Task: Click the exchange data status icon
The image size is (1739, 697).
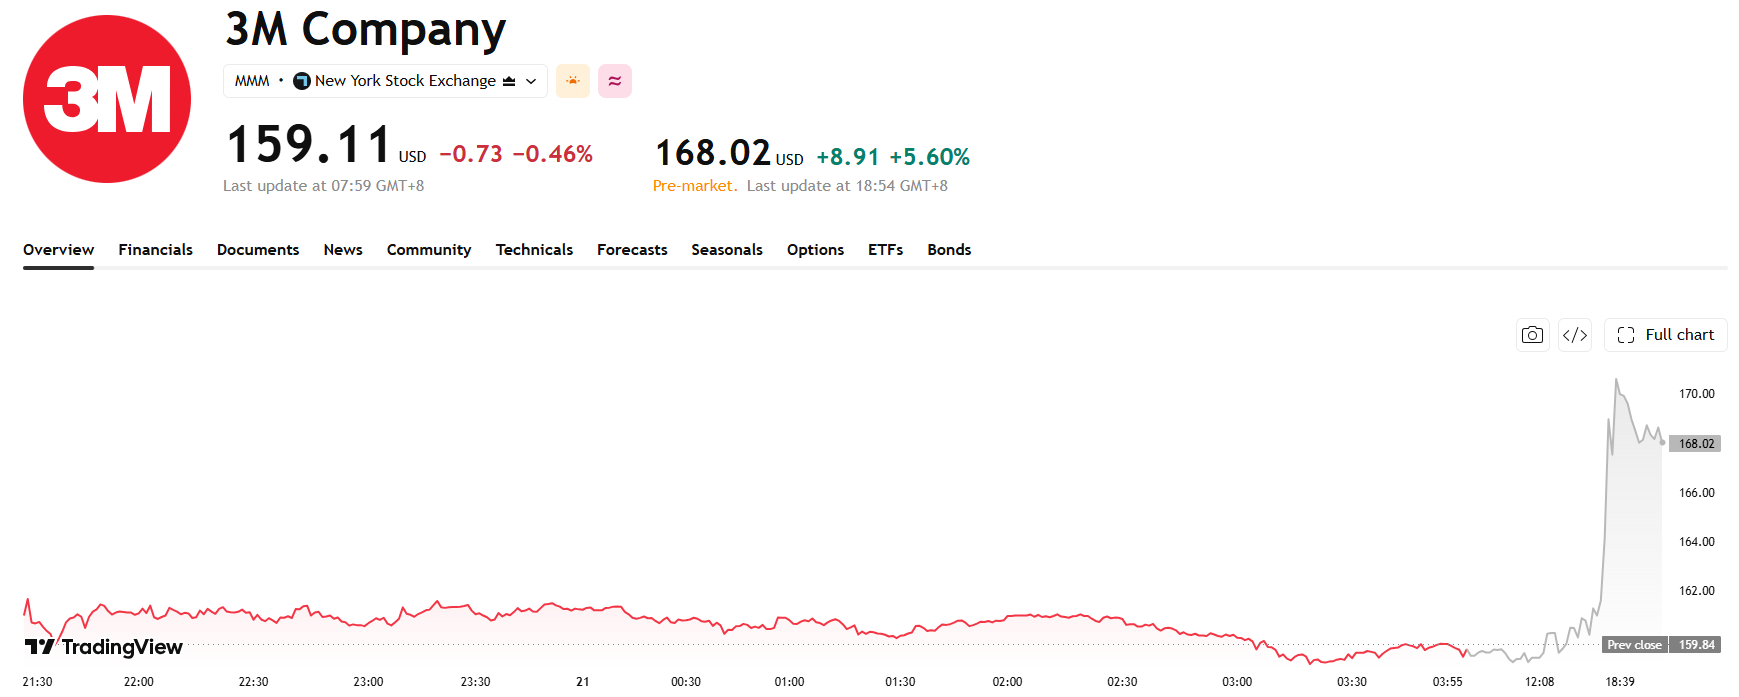Action: pos(509,81)
